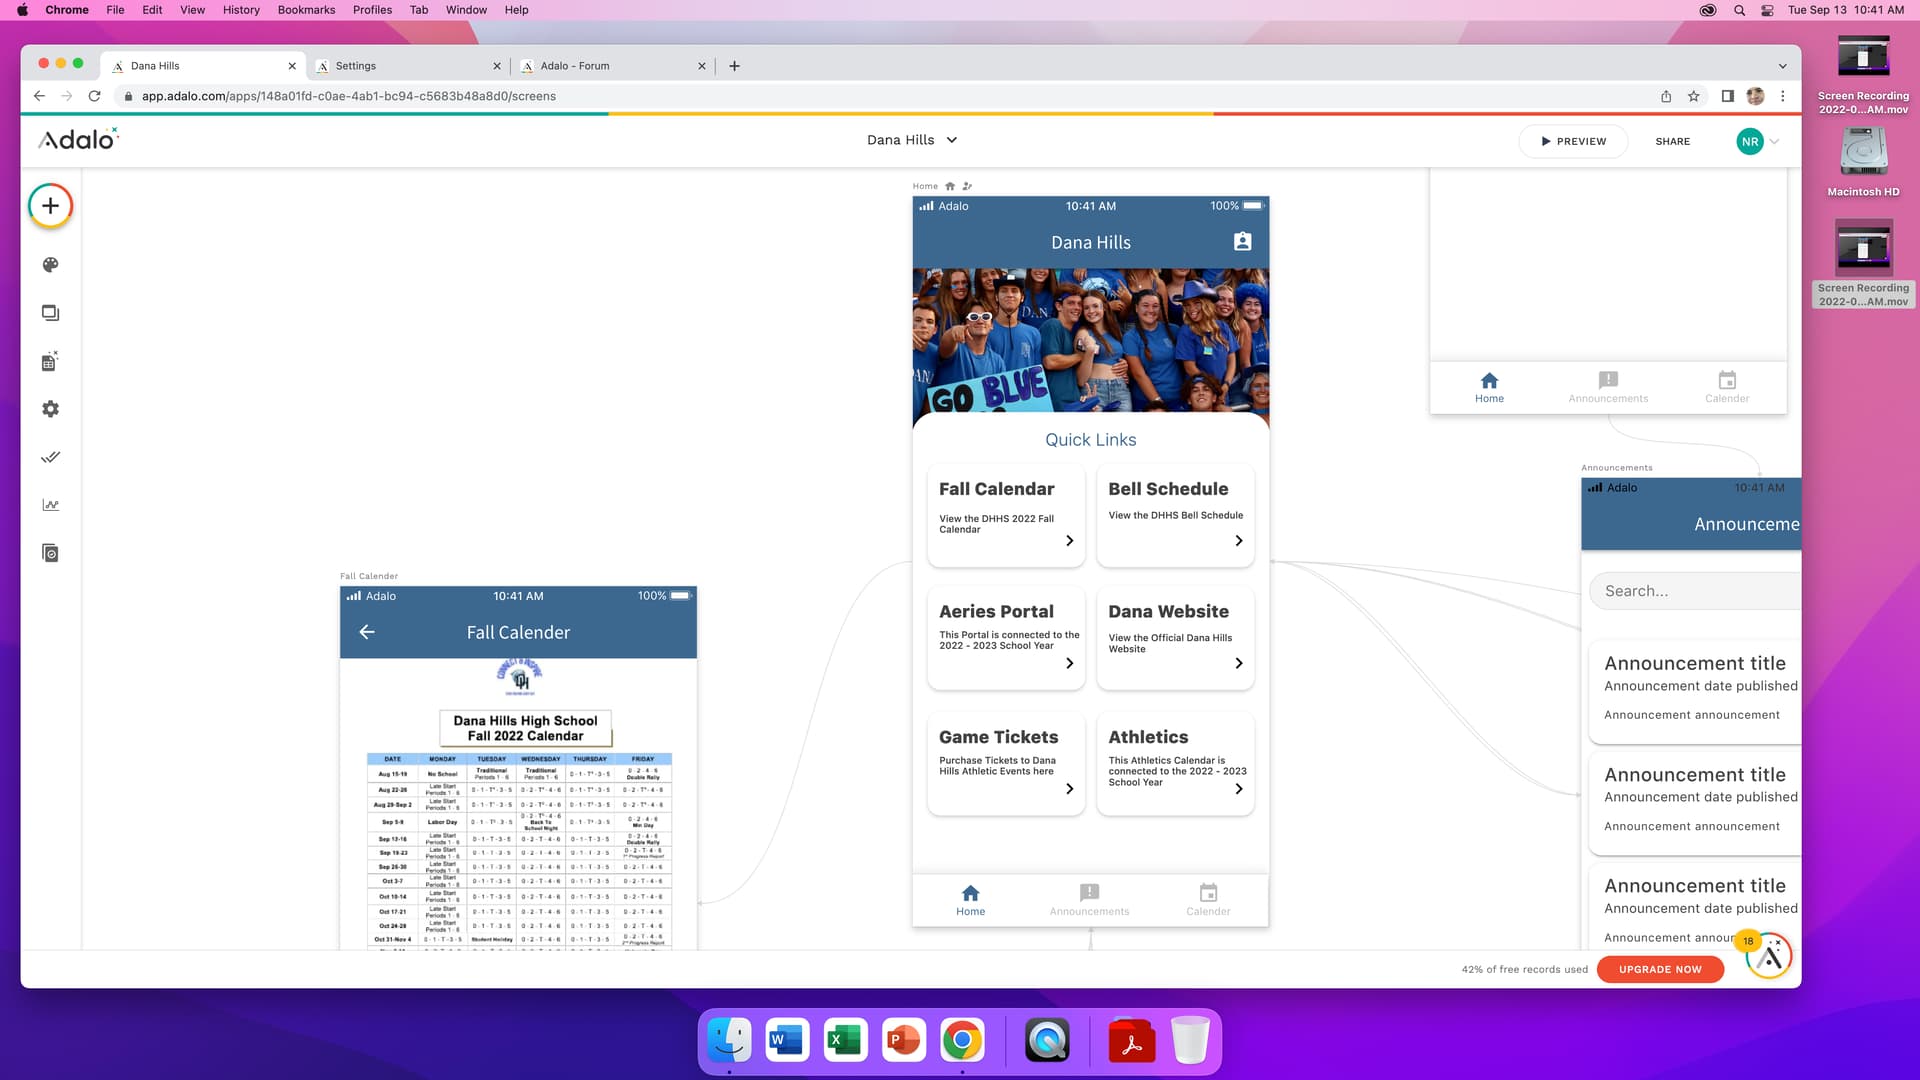Open Microsoft Word from the dock
This screenshot has height=1080, width=1920.
(x=787, y=1042)
